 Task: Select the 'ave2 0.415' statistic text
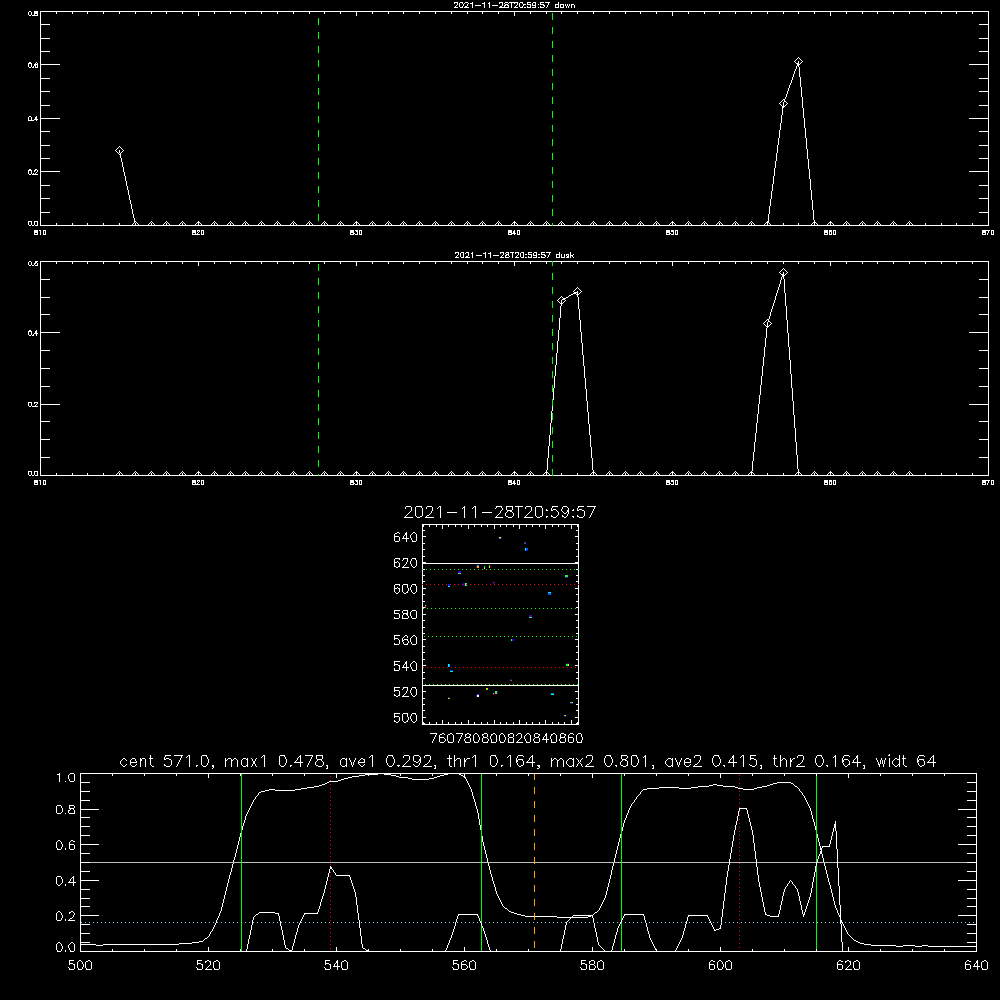tap(712, 761)
